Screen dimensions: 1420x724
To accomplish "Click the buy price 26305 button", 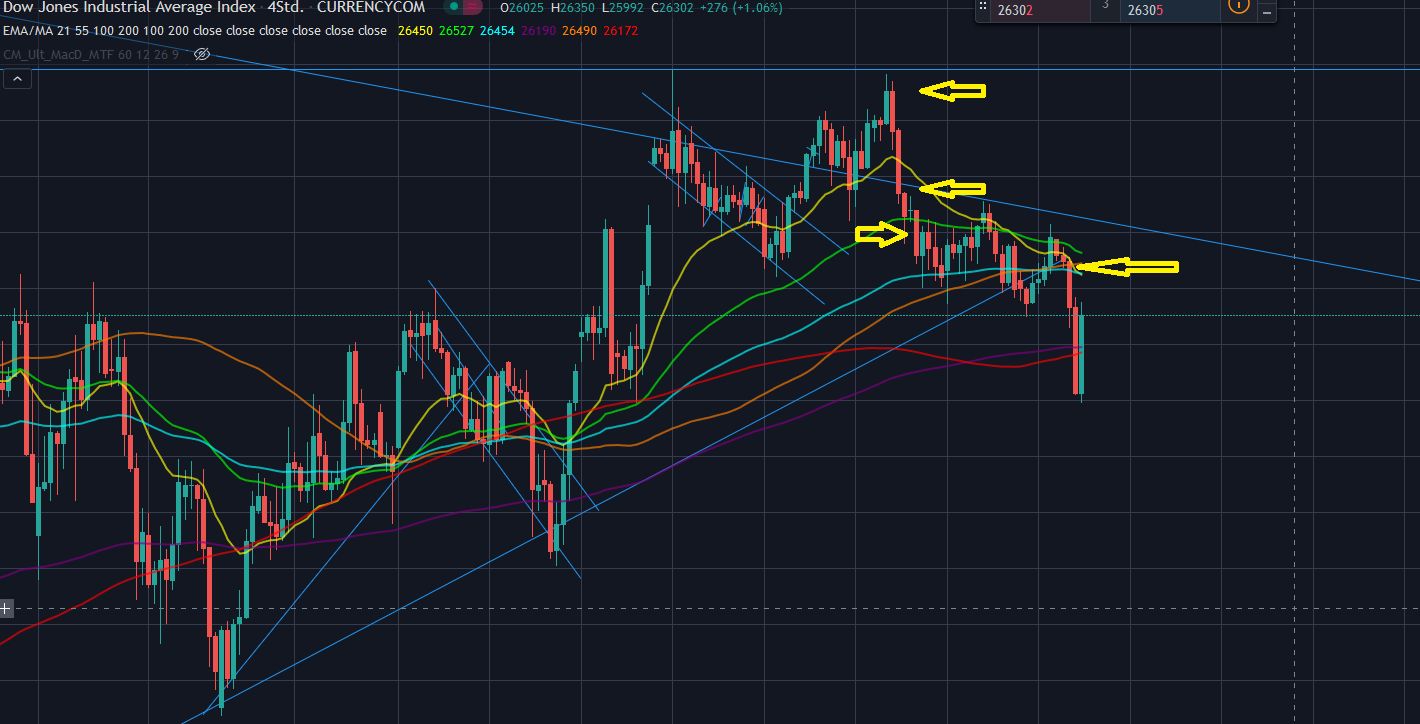I will (1170, 10).
